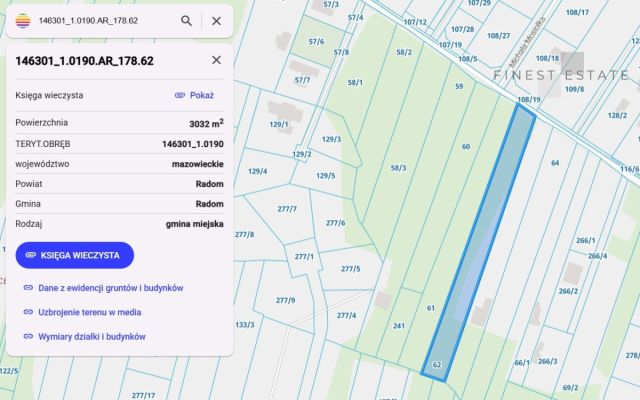Viewport: 640px width, 400px height.
Task: Click inside the parcel ID search field
Action: tap(104, 21)
